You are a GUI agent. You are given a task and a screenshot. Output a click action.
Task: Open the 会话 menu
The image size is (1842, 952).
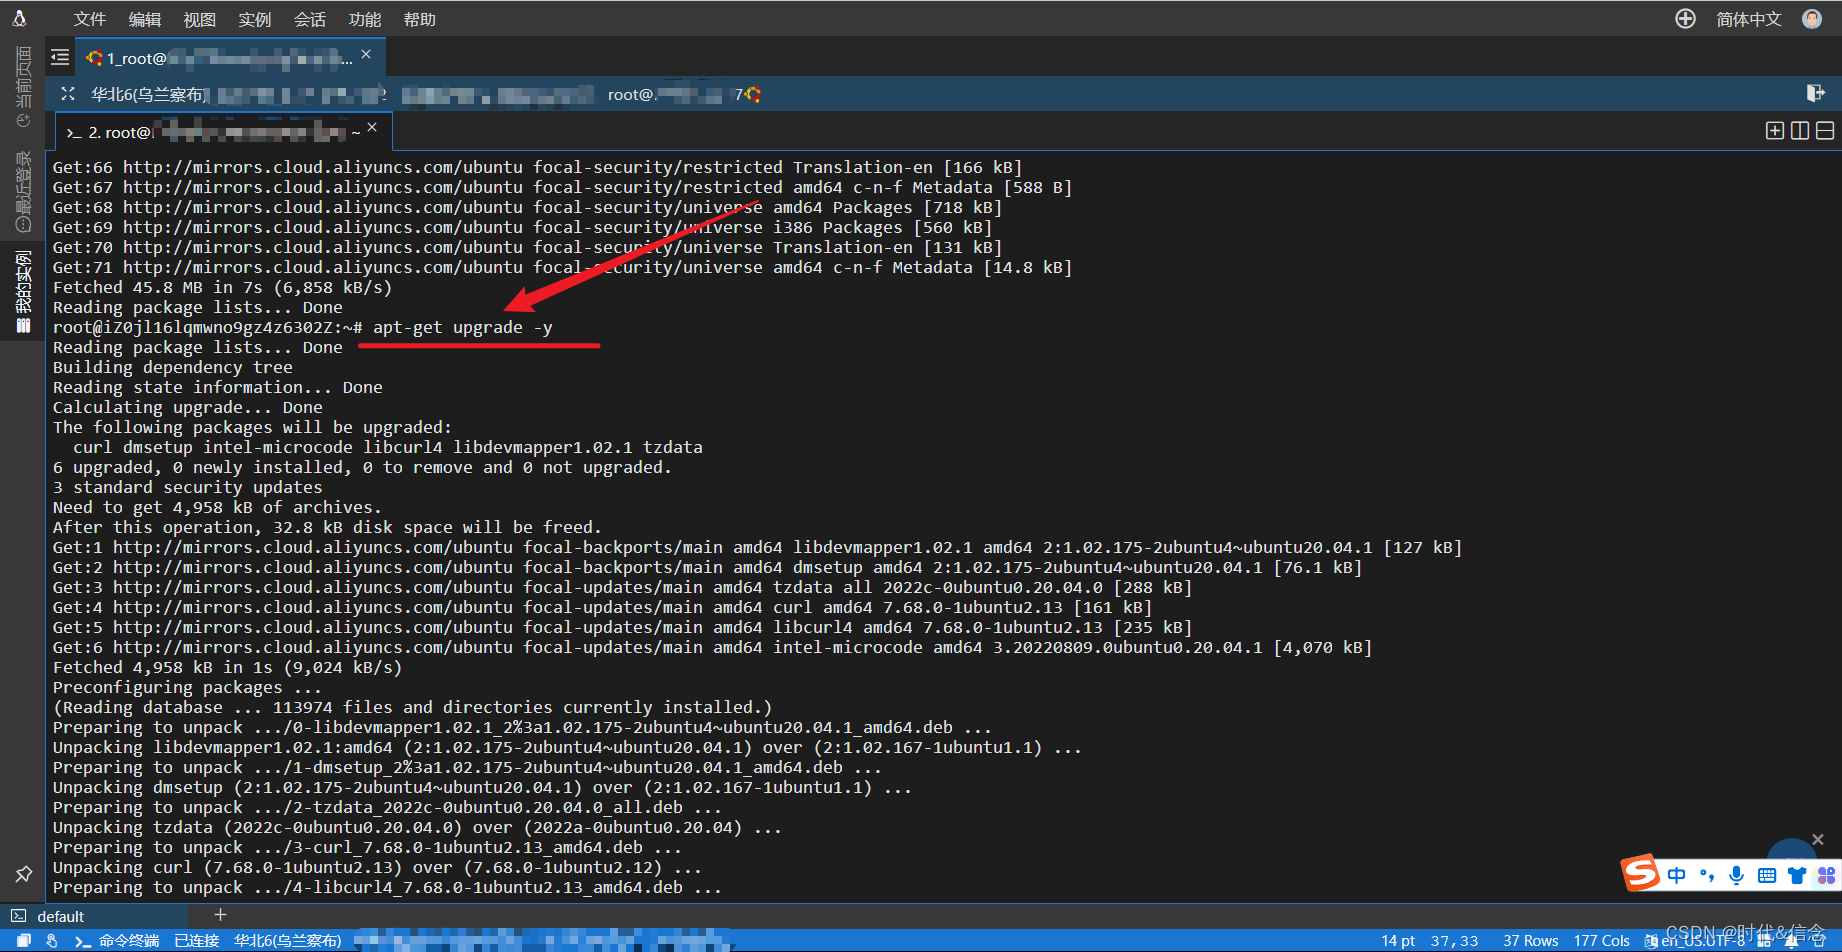click(309, 19)
